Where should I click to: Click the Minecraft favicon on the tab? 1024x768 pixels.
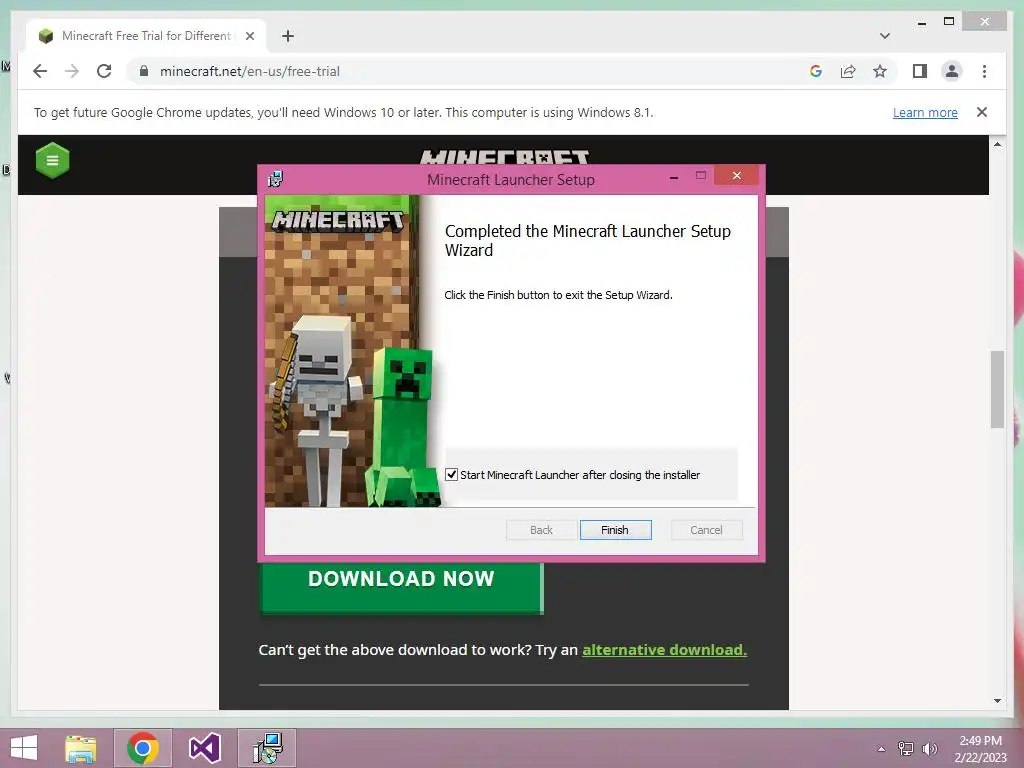[46, 36]
